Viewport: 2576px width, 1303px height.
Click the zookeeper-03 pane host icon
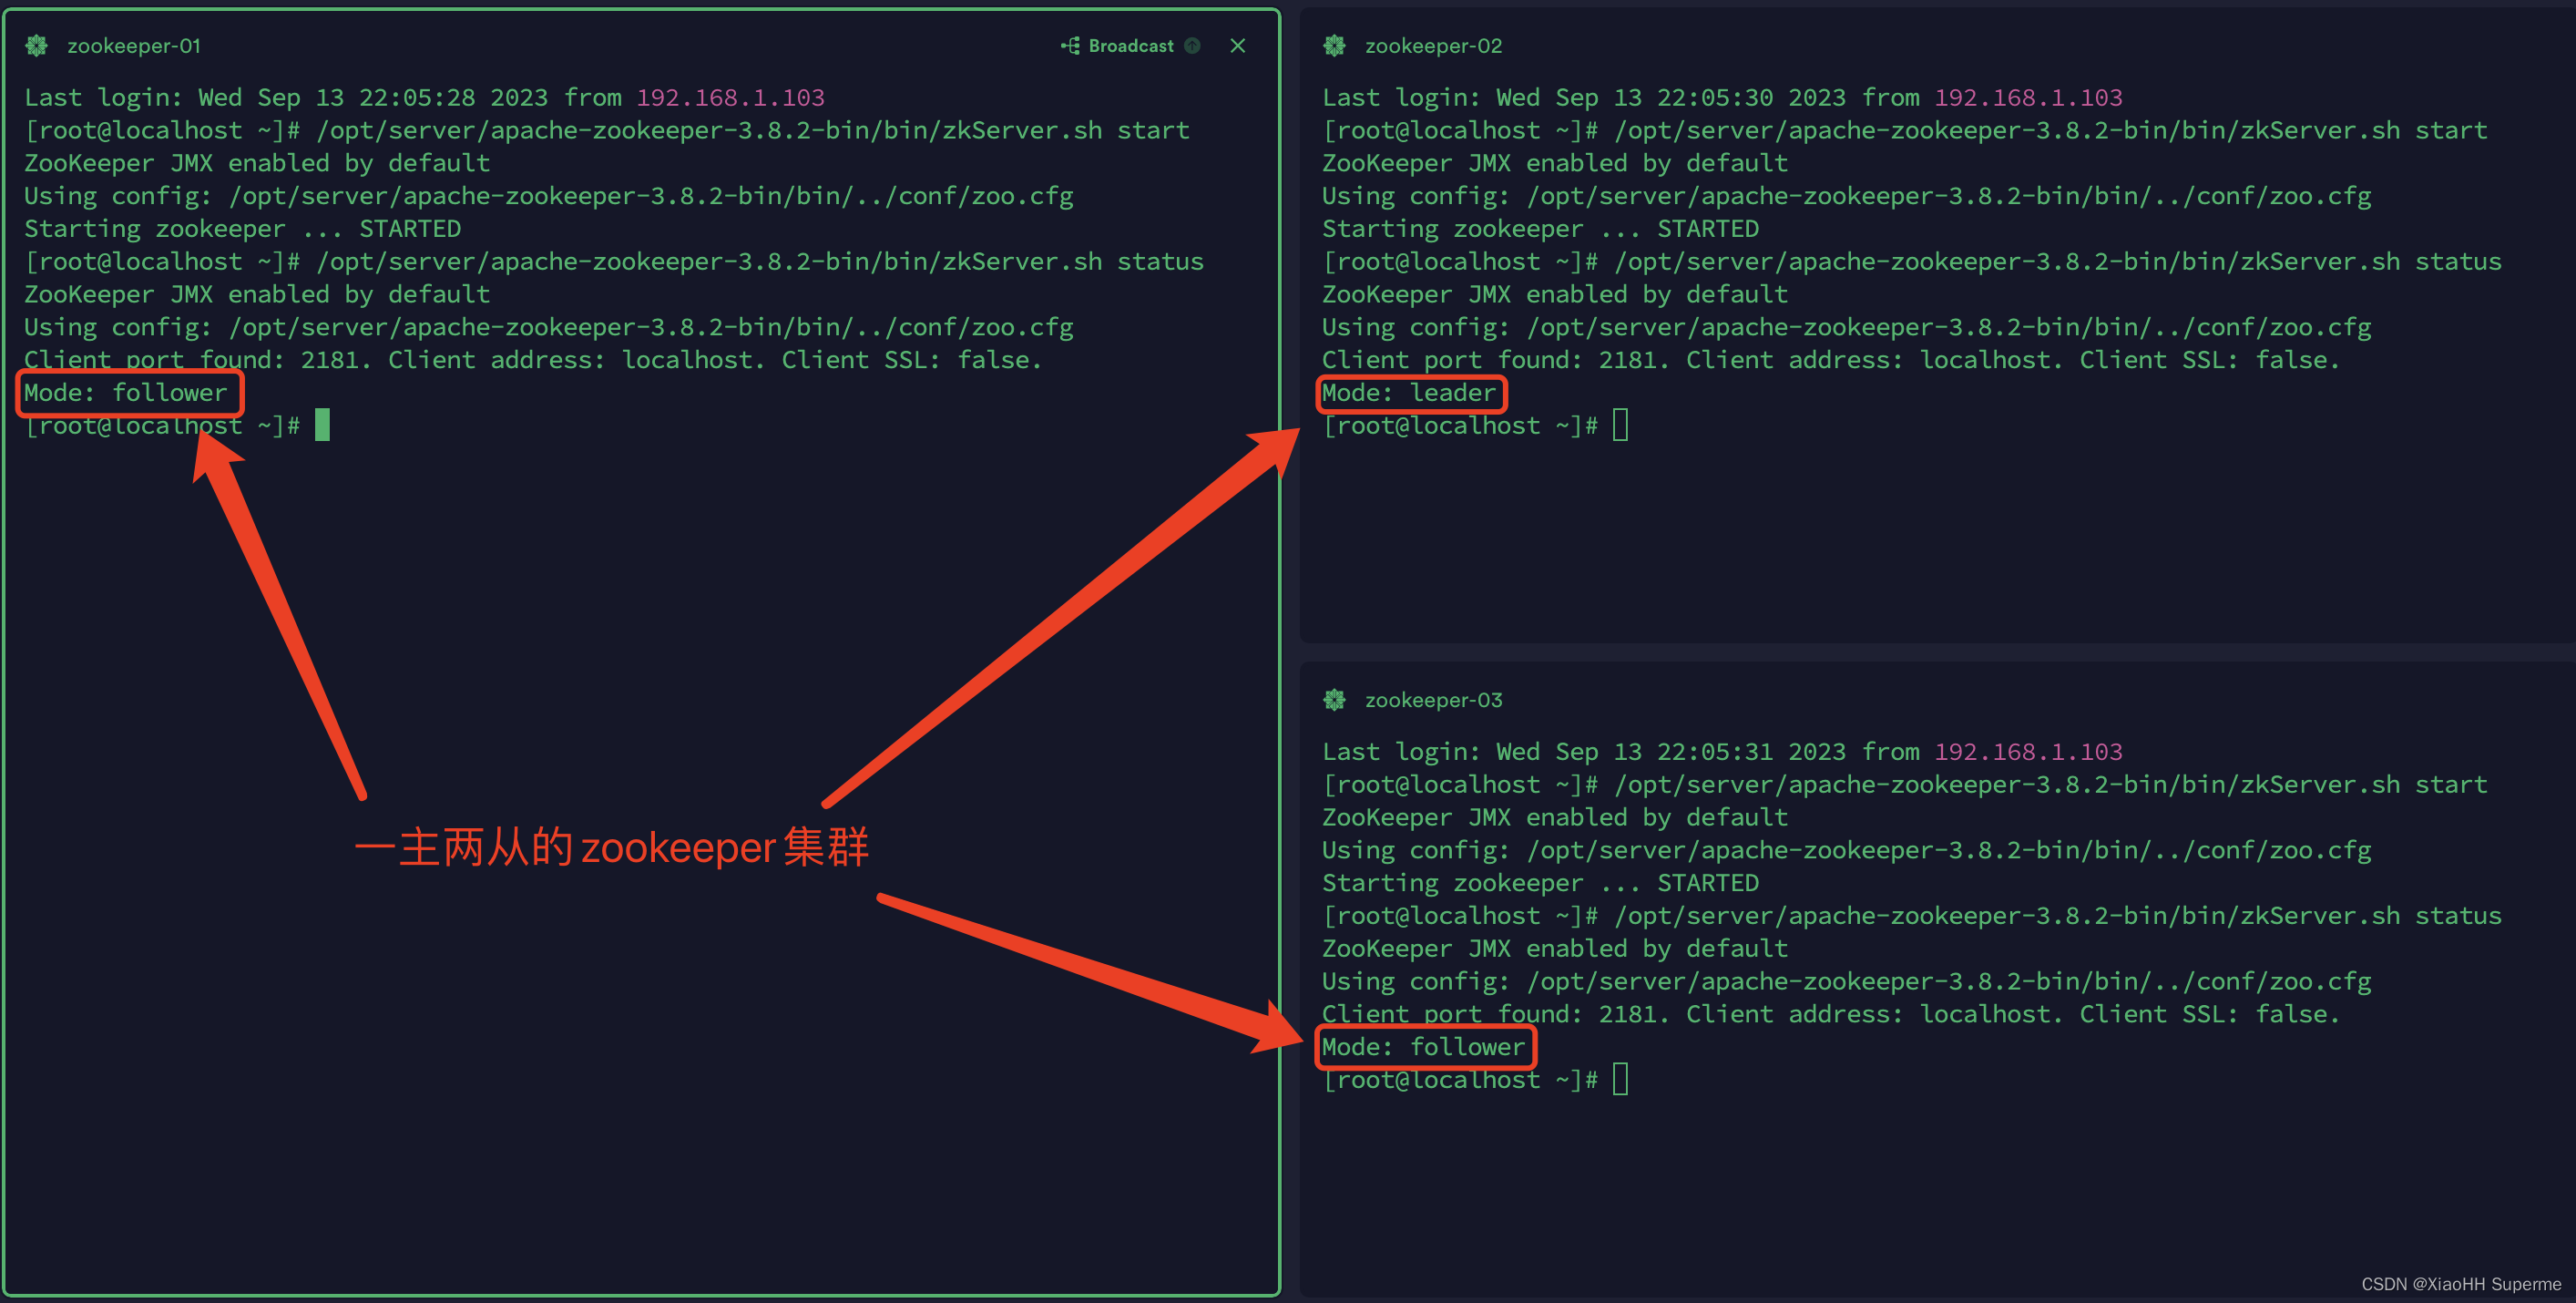pyautogui.click(x=1335, y=700)
